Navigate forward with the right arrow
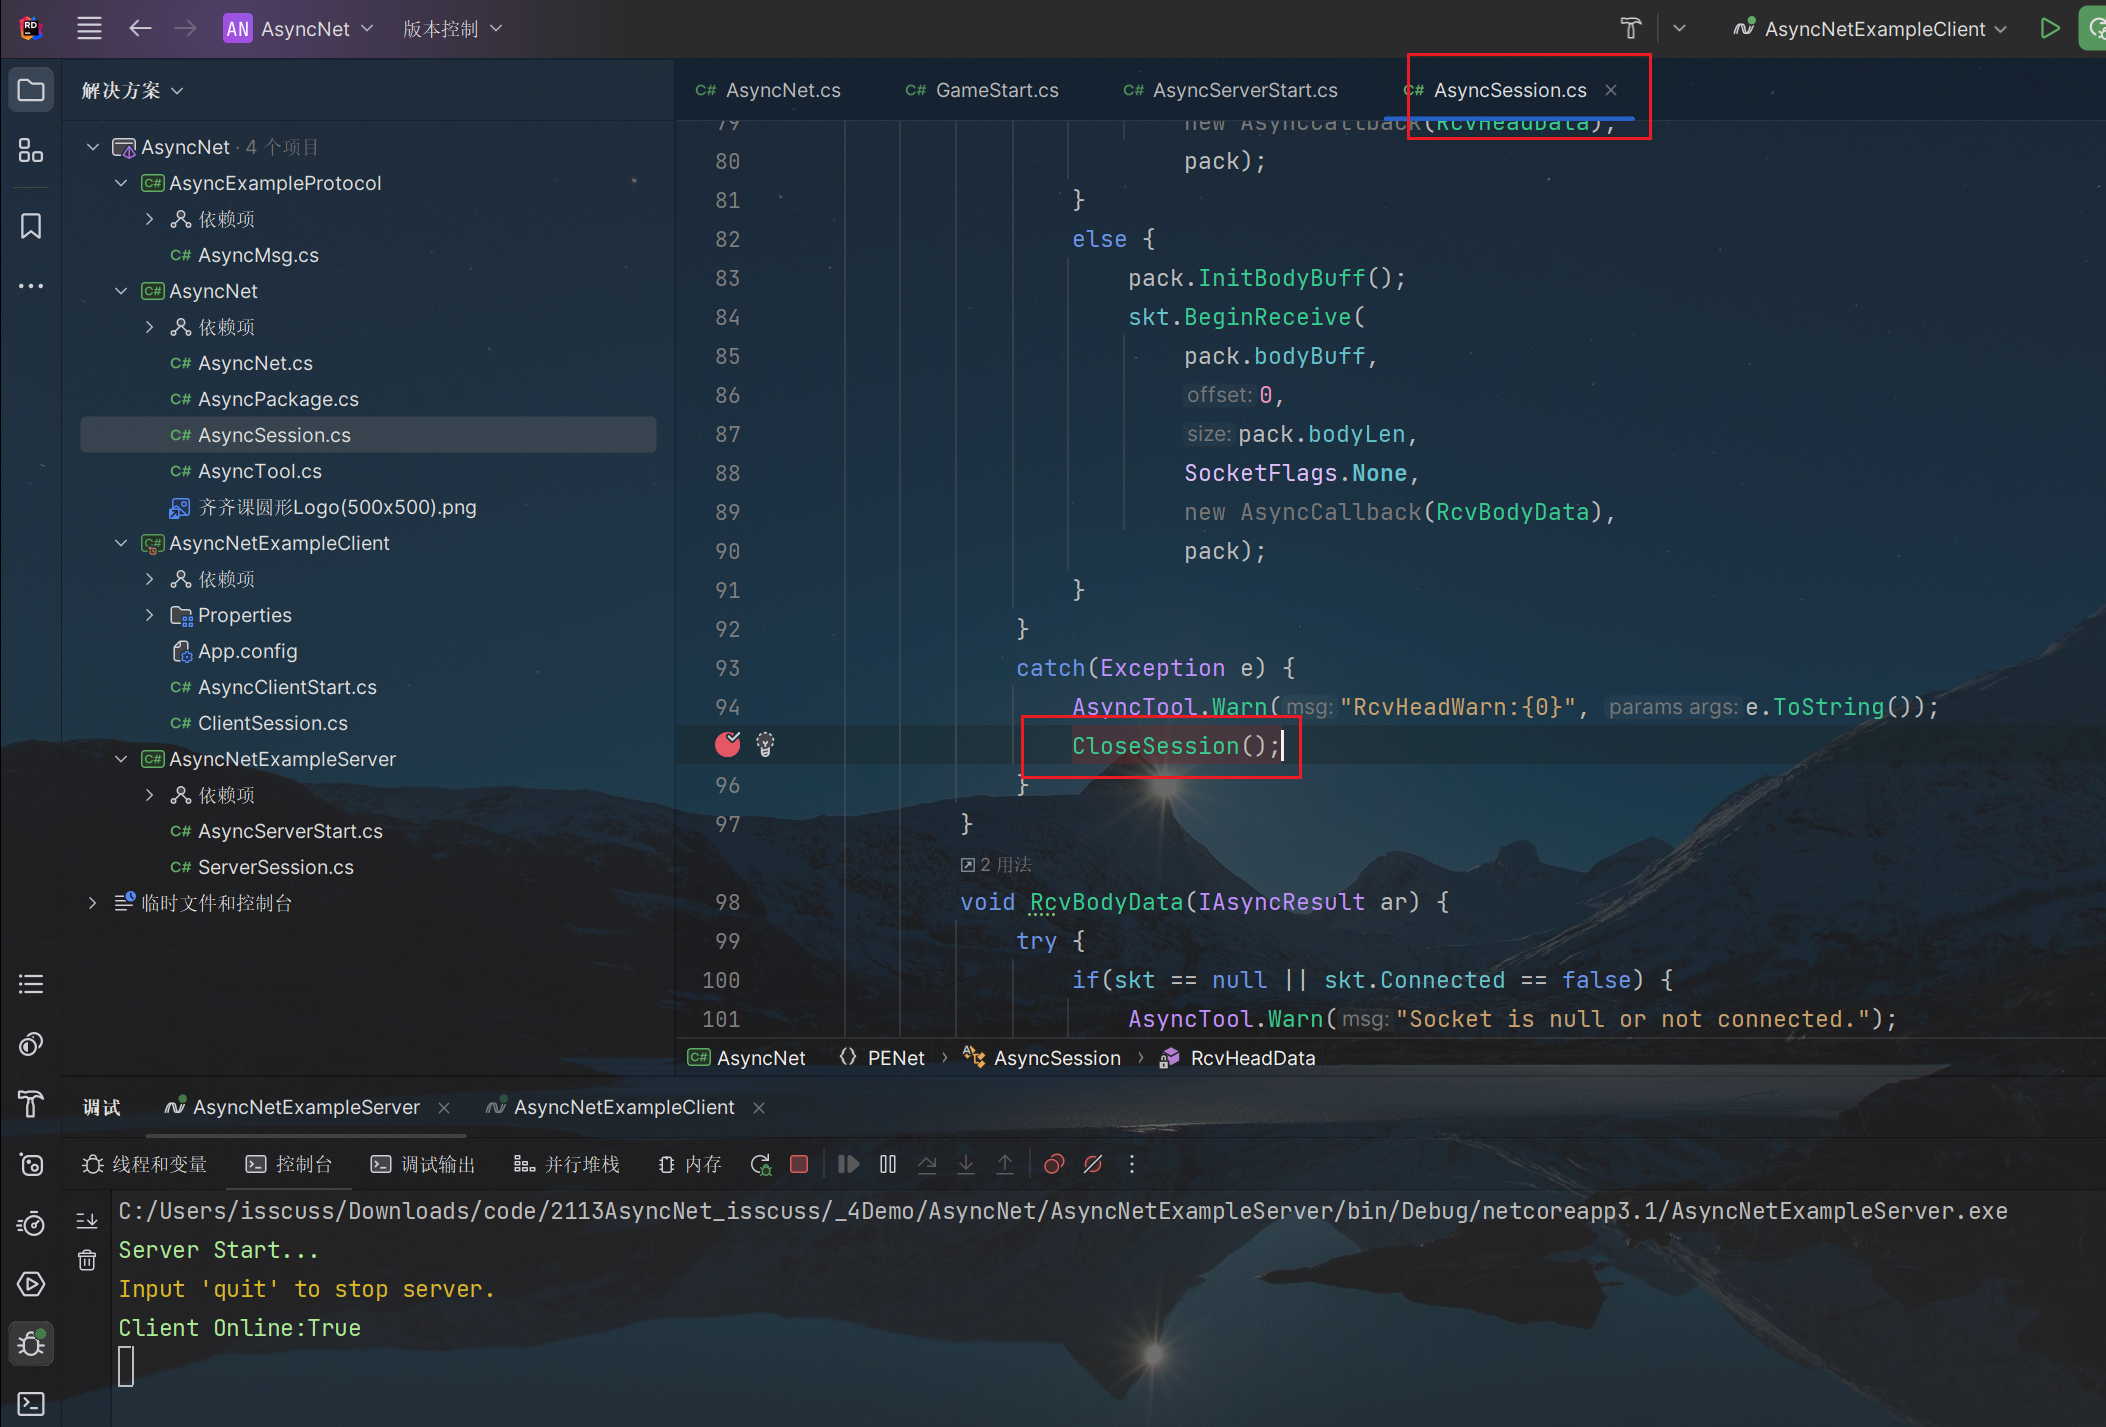The width and height of the screenshot is (2106, 1427). point(186,28)
